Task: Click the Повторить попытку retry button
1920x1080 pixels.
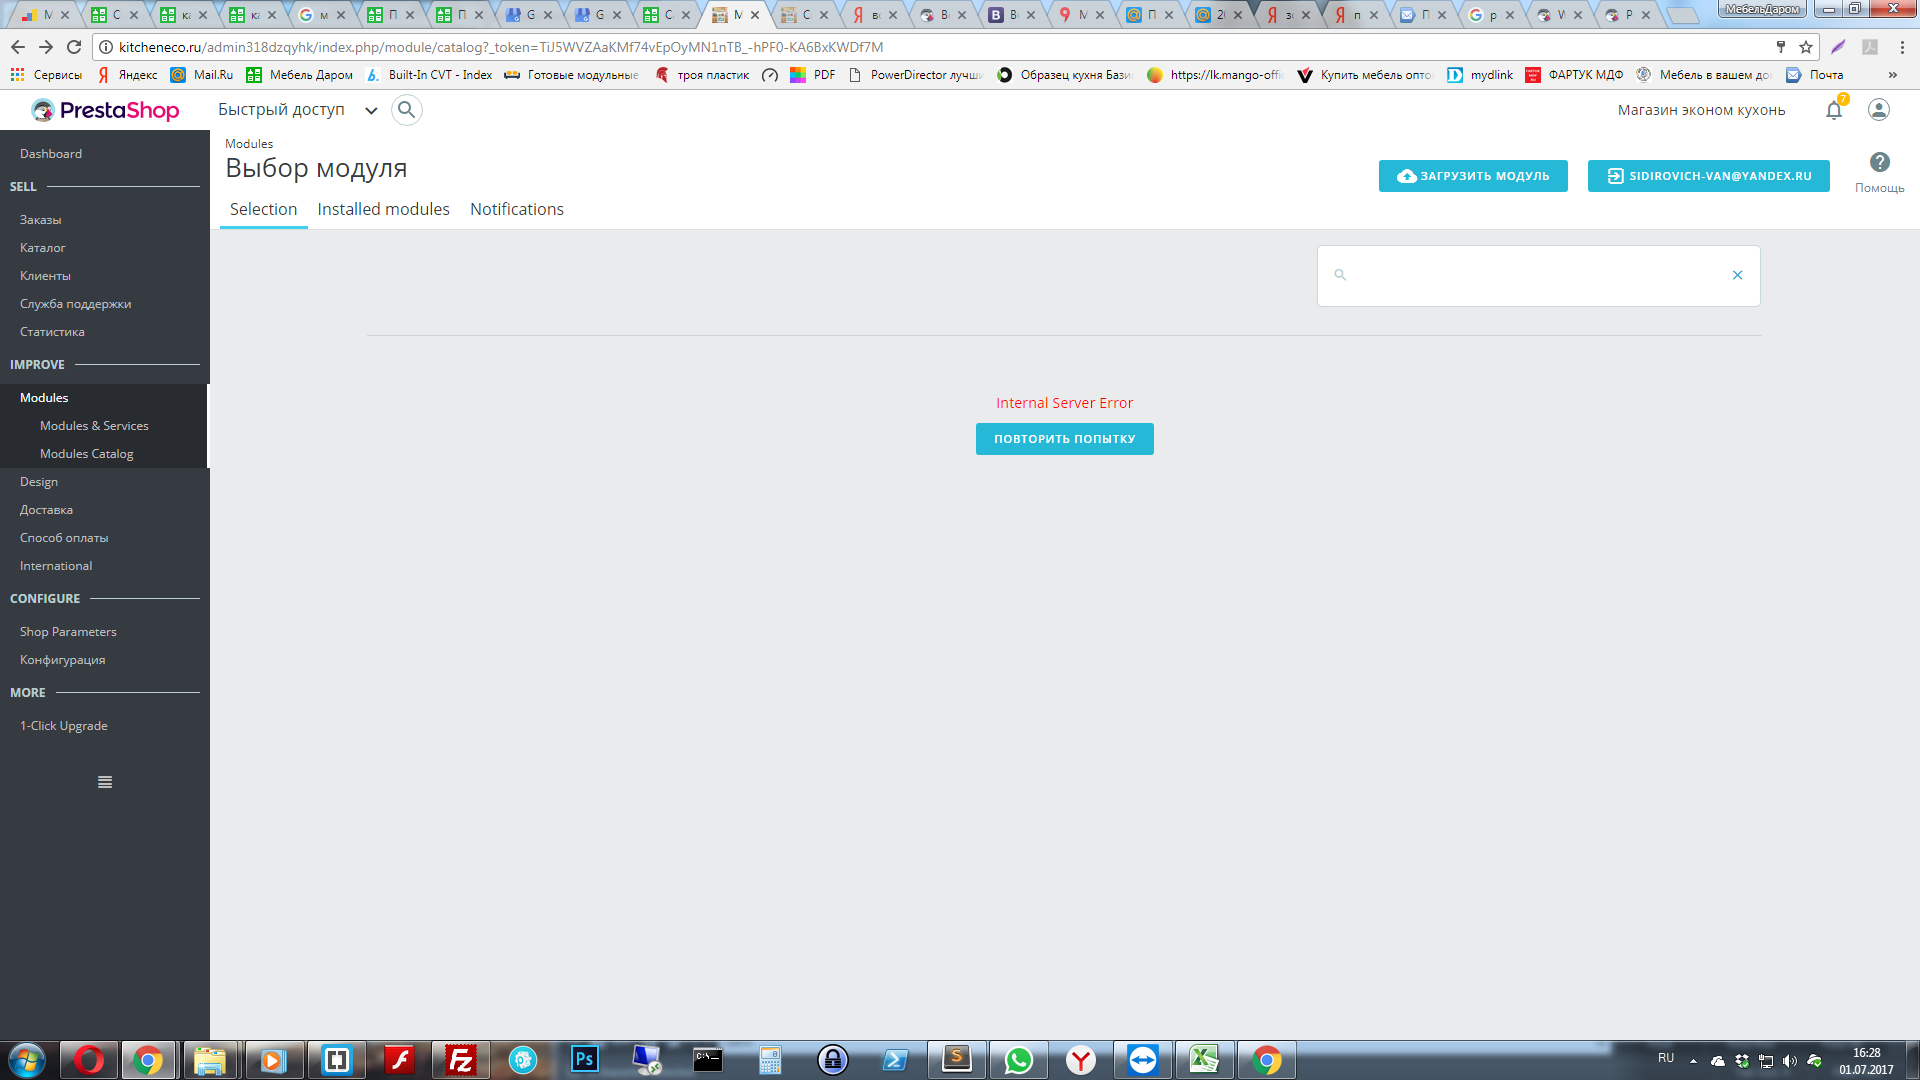Action: pyautogui.click(x=1064, y=439)
